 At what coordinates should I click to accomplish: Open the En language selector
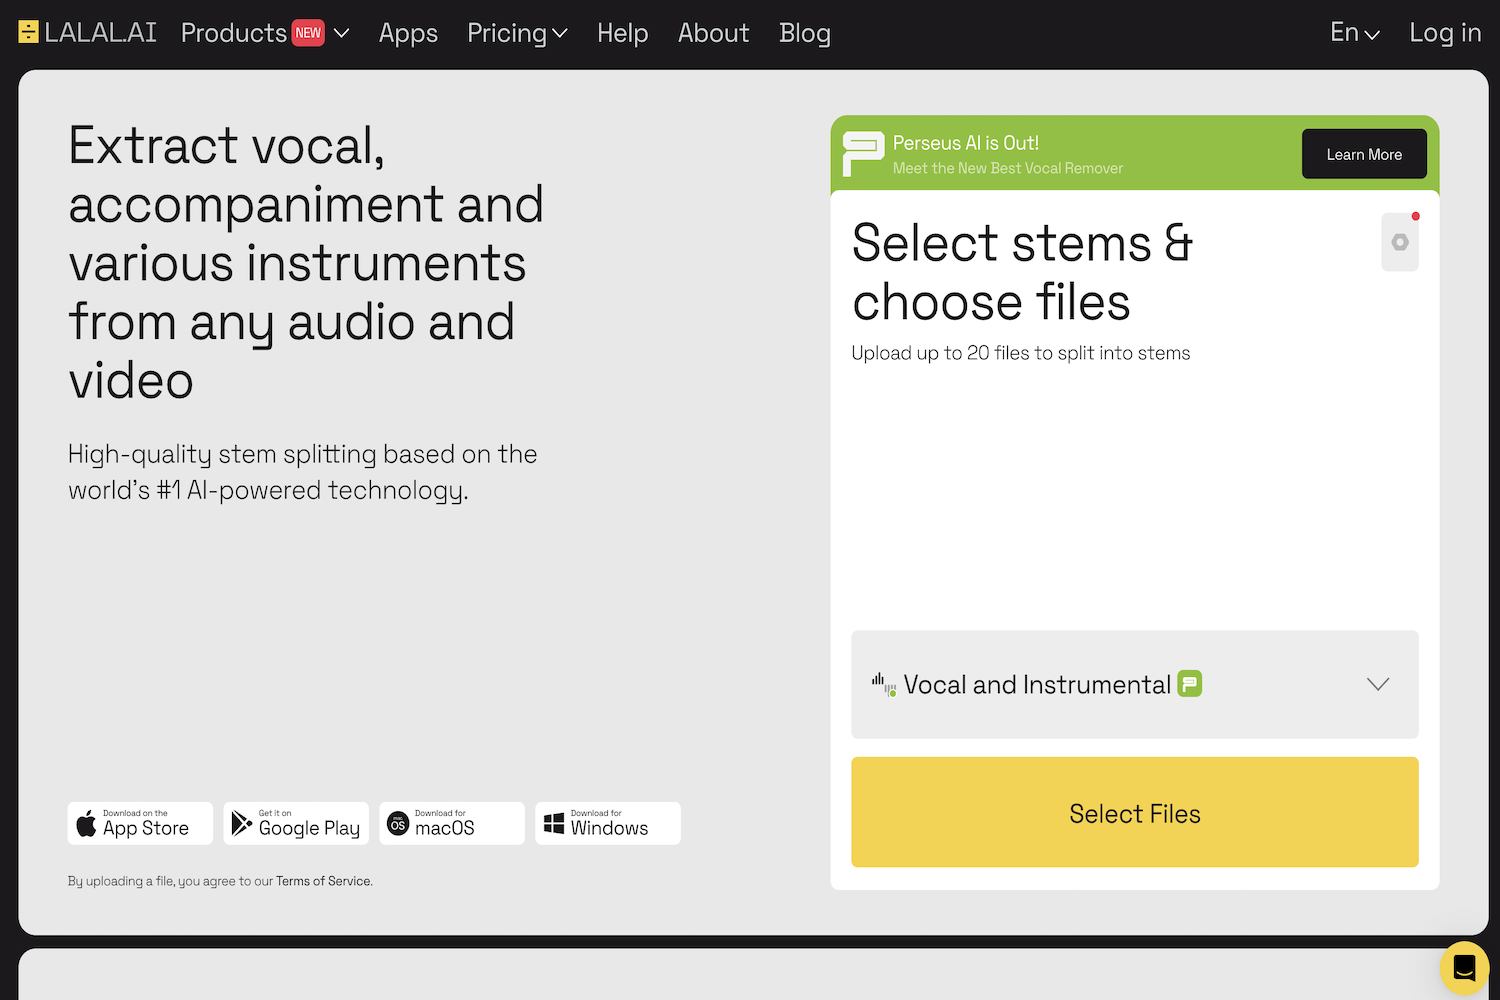pos(1355,33)
